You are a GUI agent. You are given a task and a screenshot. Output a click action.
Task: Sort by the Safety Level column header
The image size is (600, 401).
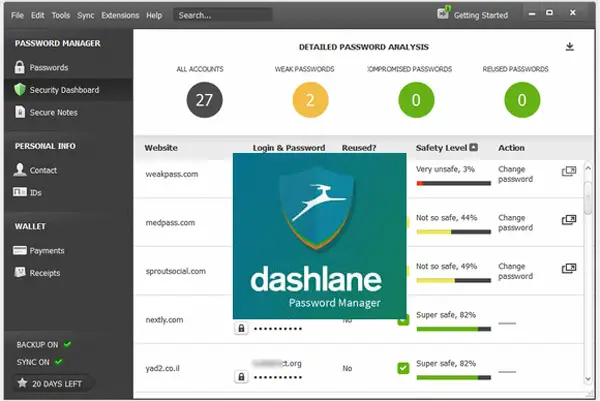point(441,148)
